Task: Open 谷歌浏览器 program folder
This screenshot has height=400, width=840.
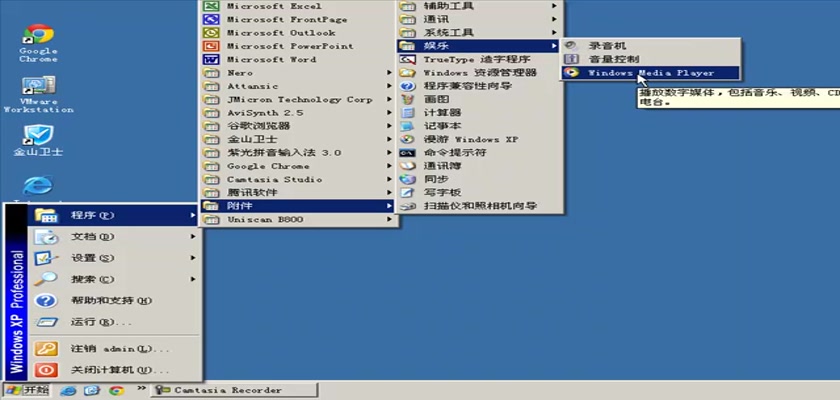Action: tap(299, 126)
